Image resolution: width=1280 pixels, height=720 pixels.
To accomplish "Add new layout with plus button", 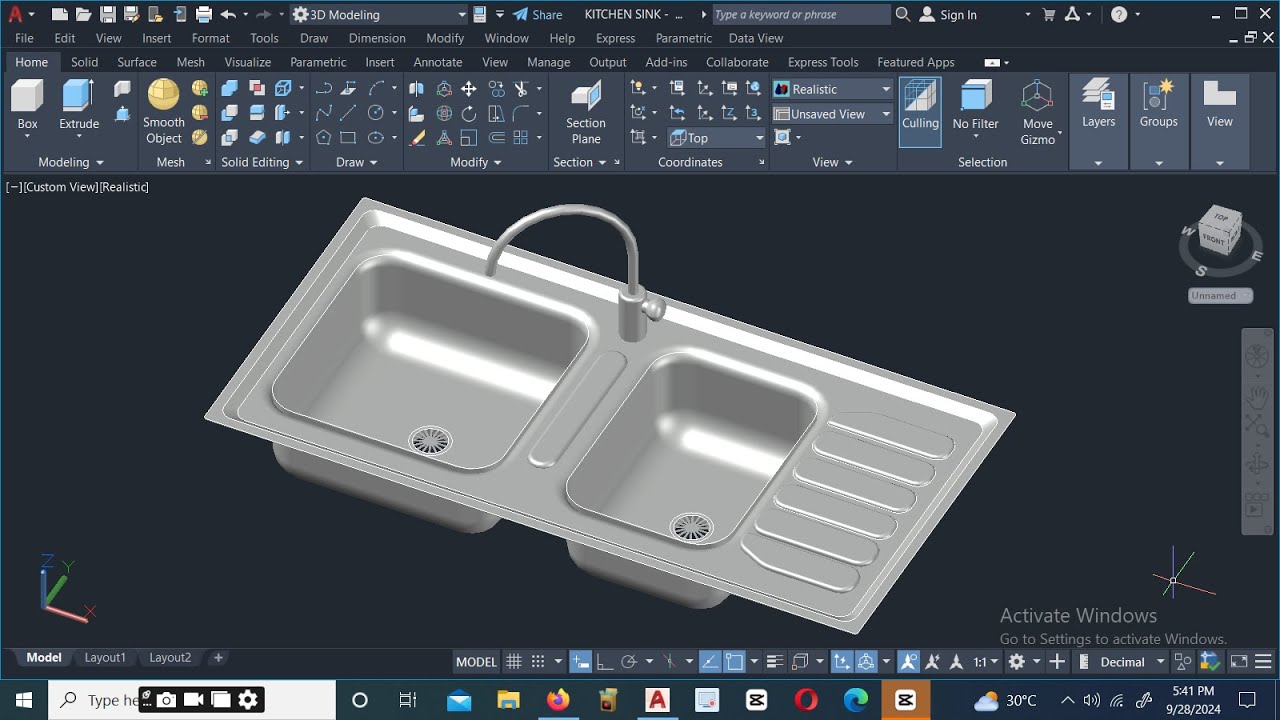I will coord(218,658).
